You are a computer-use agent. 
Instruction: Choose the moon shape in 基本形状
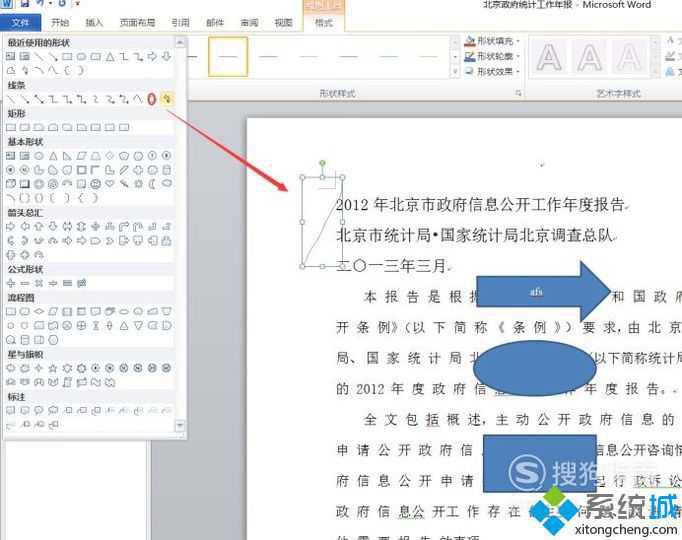coord(152,184)
